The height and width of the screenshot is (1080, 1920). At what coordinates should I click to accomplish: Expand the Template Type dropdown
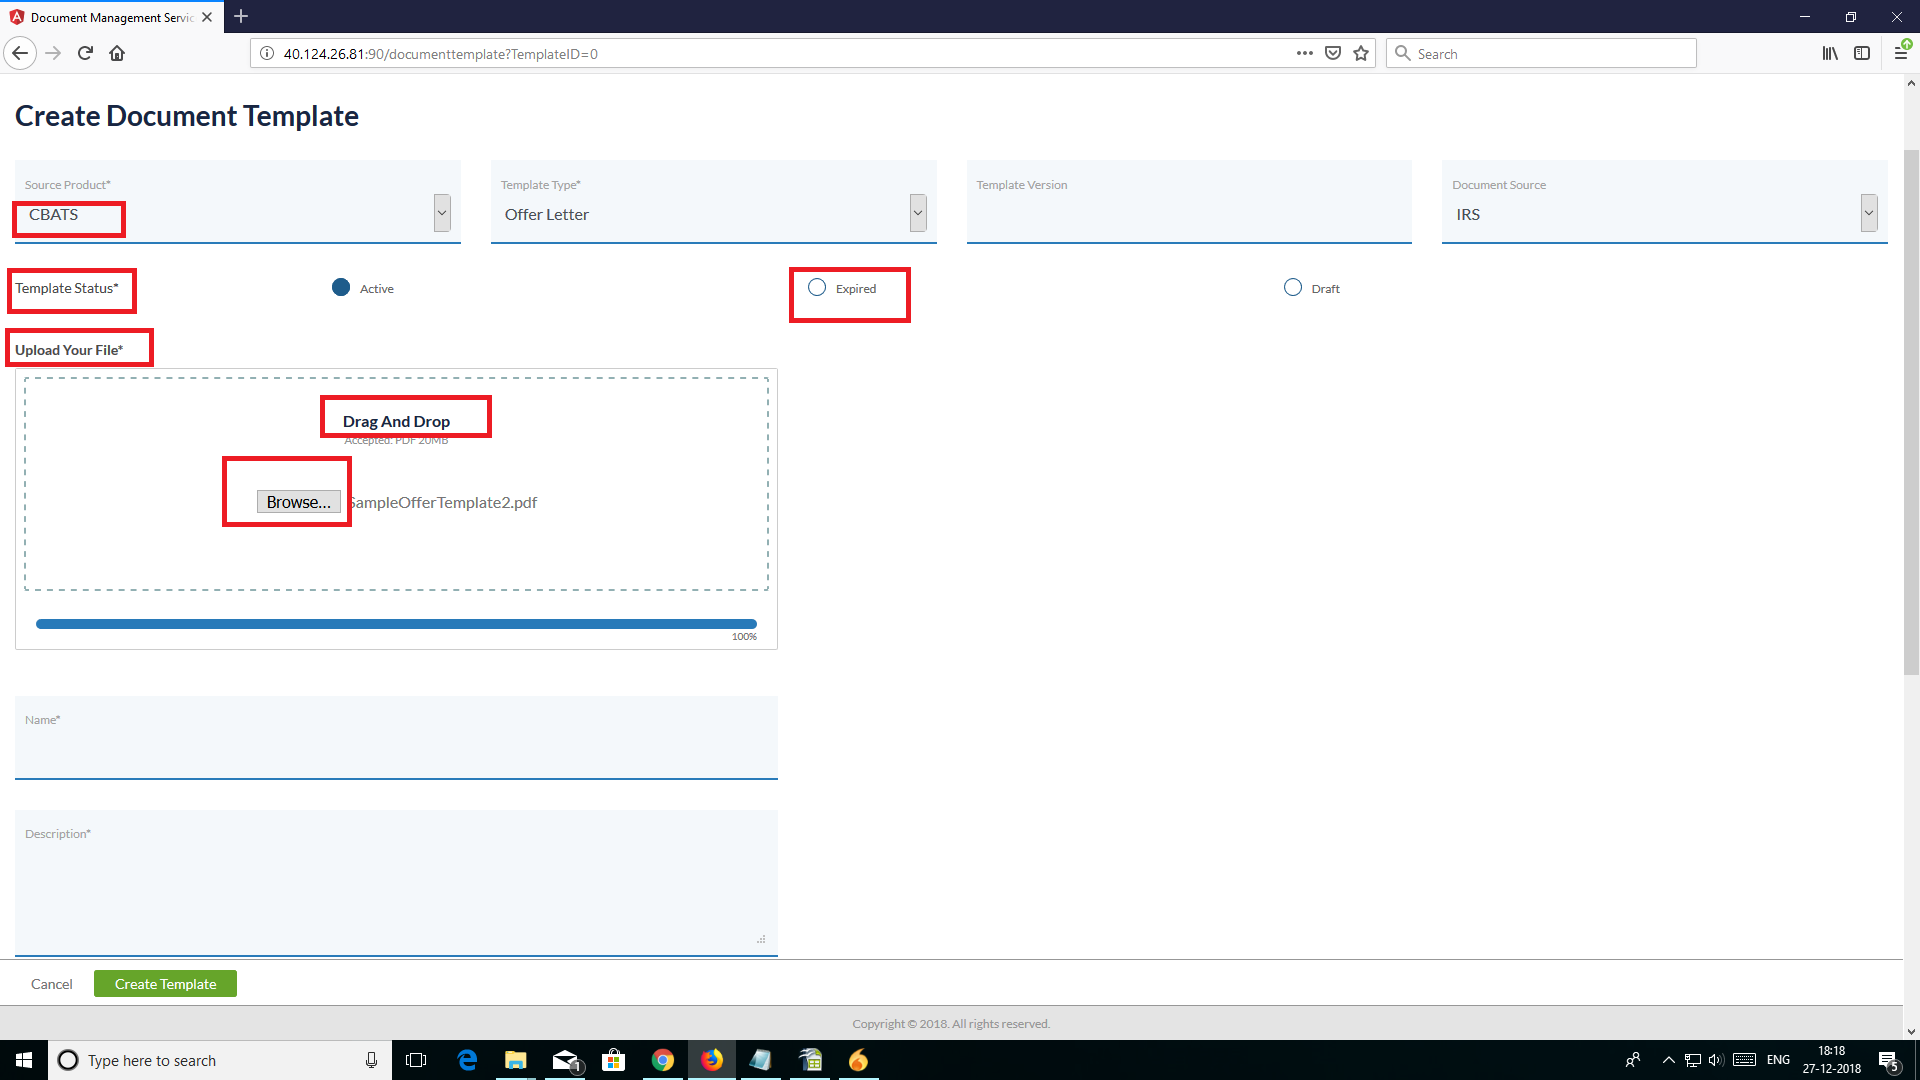918,213
